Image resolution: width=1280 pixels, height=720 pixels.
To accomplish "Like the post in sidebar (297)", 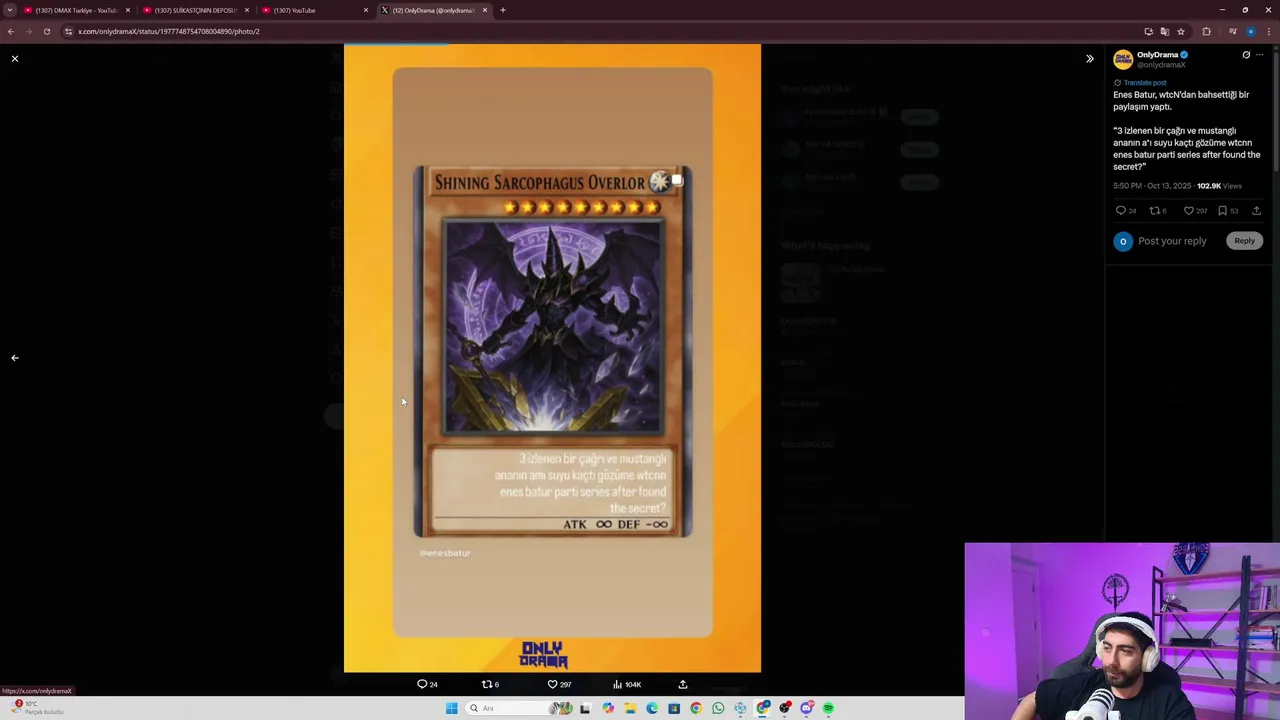I will (x=1195, y=211).
